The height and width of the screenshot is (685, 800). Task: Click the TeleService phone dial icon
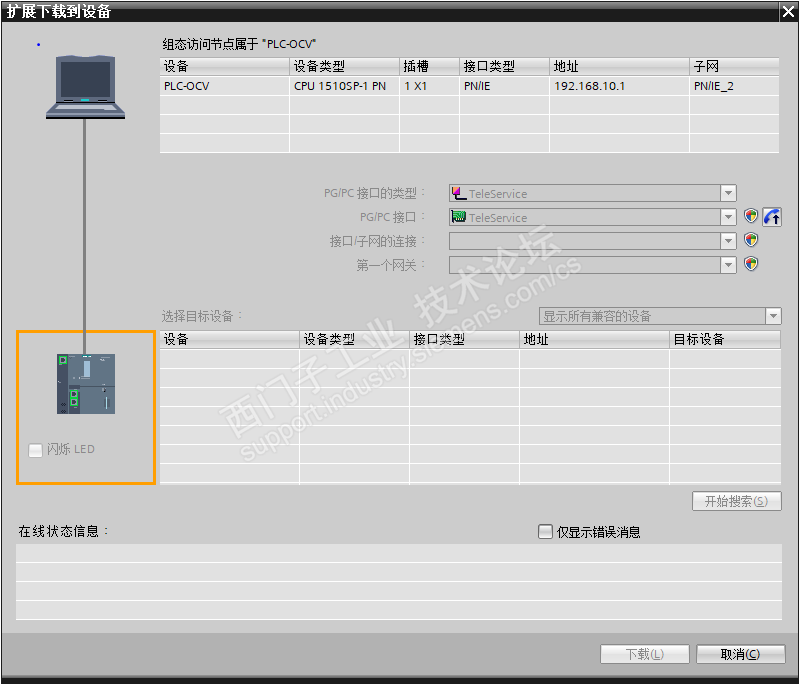772,217
